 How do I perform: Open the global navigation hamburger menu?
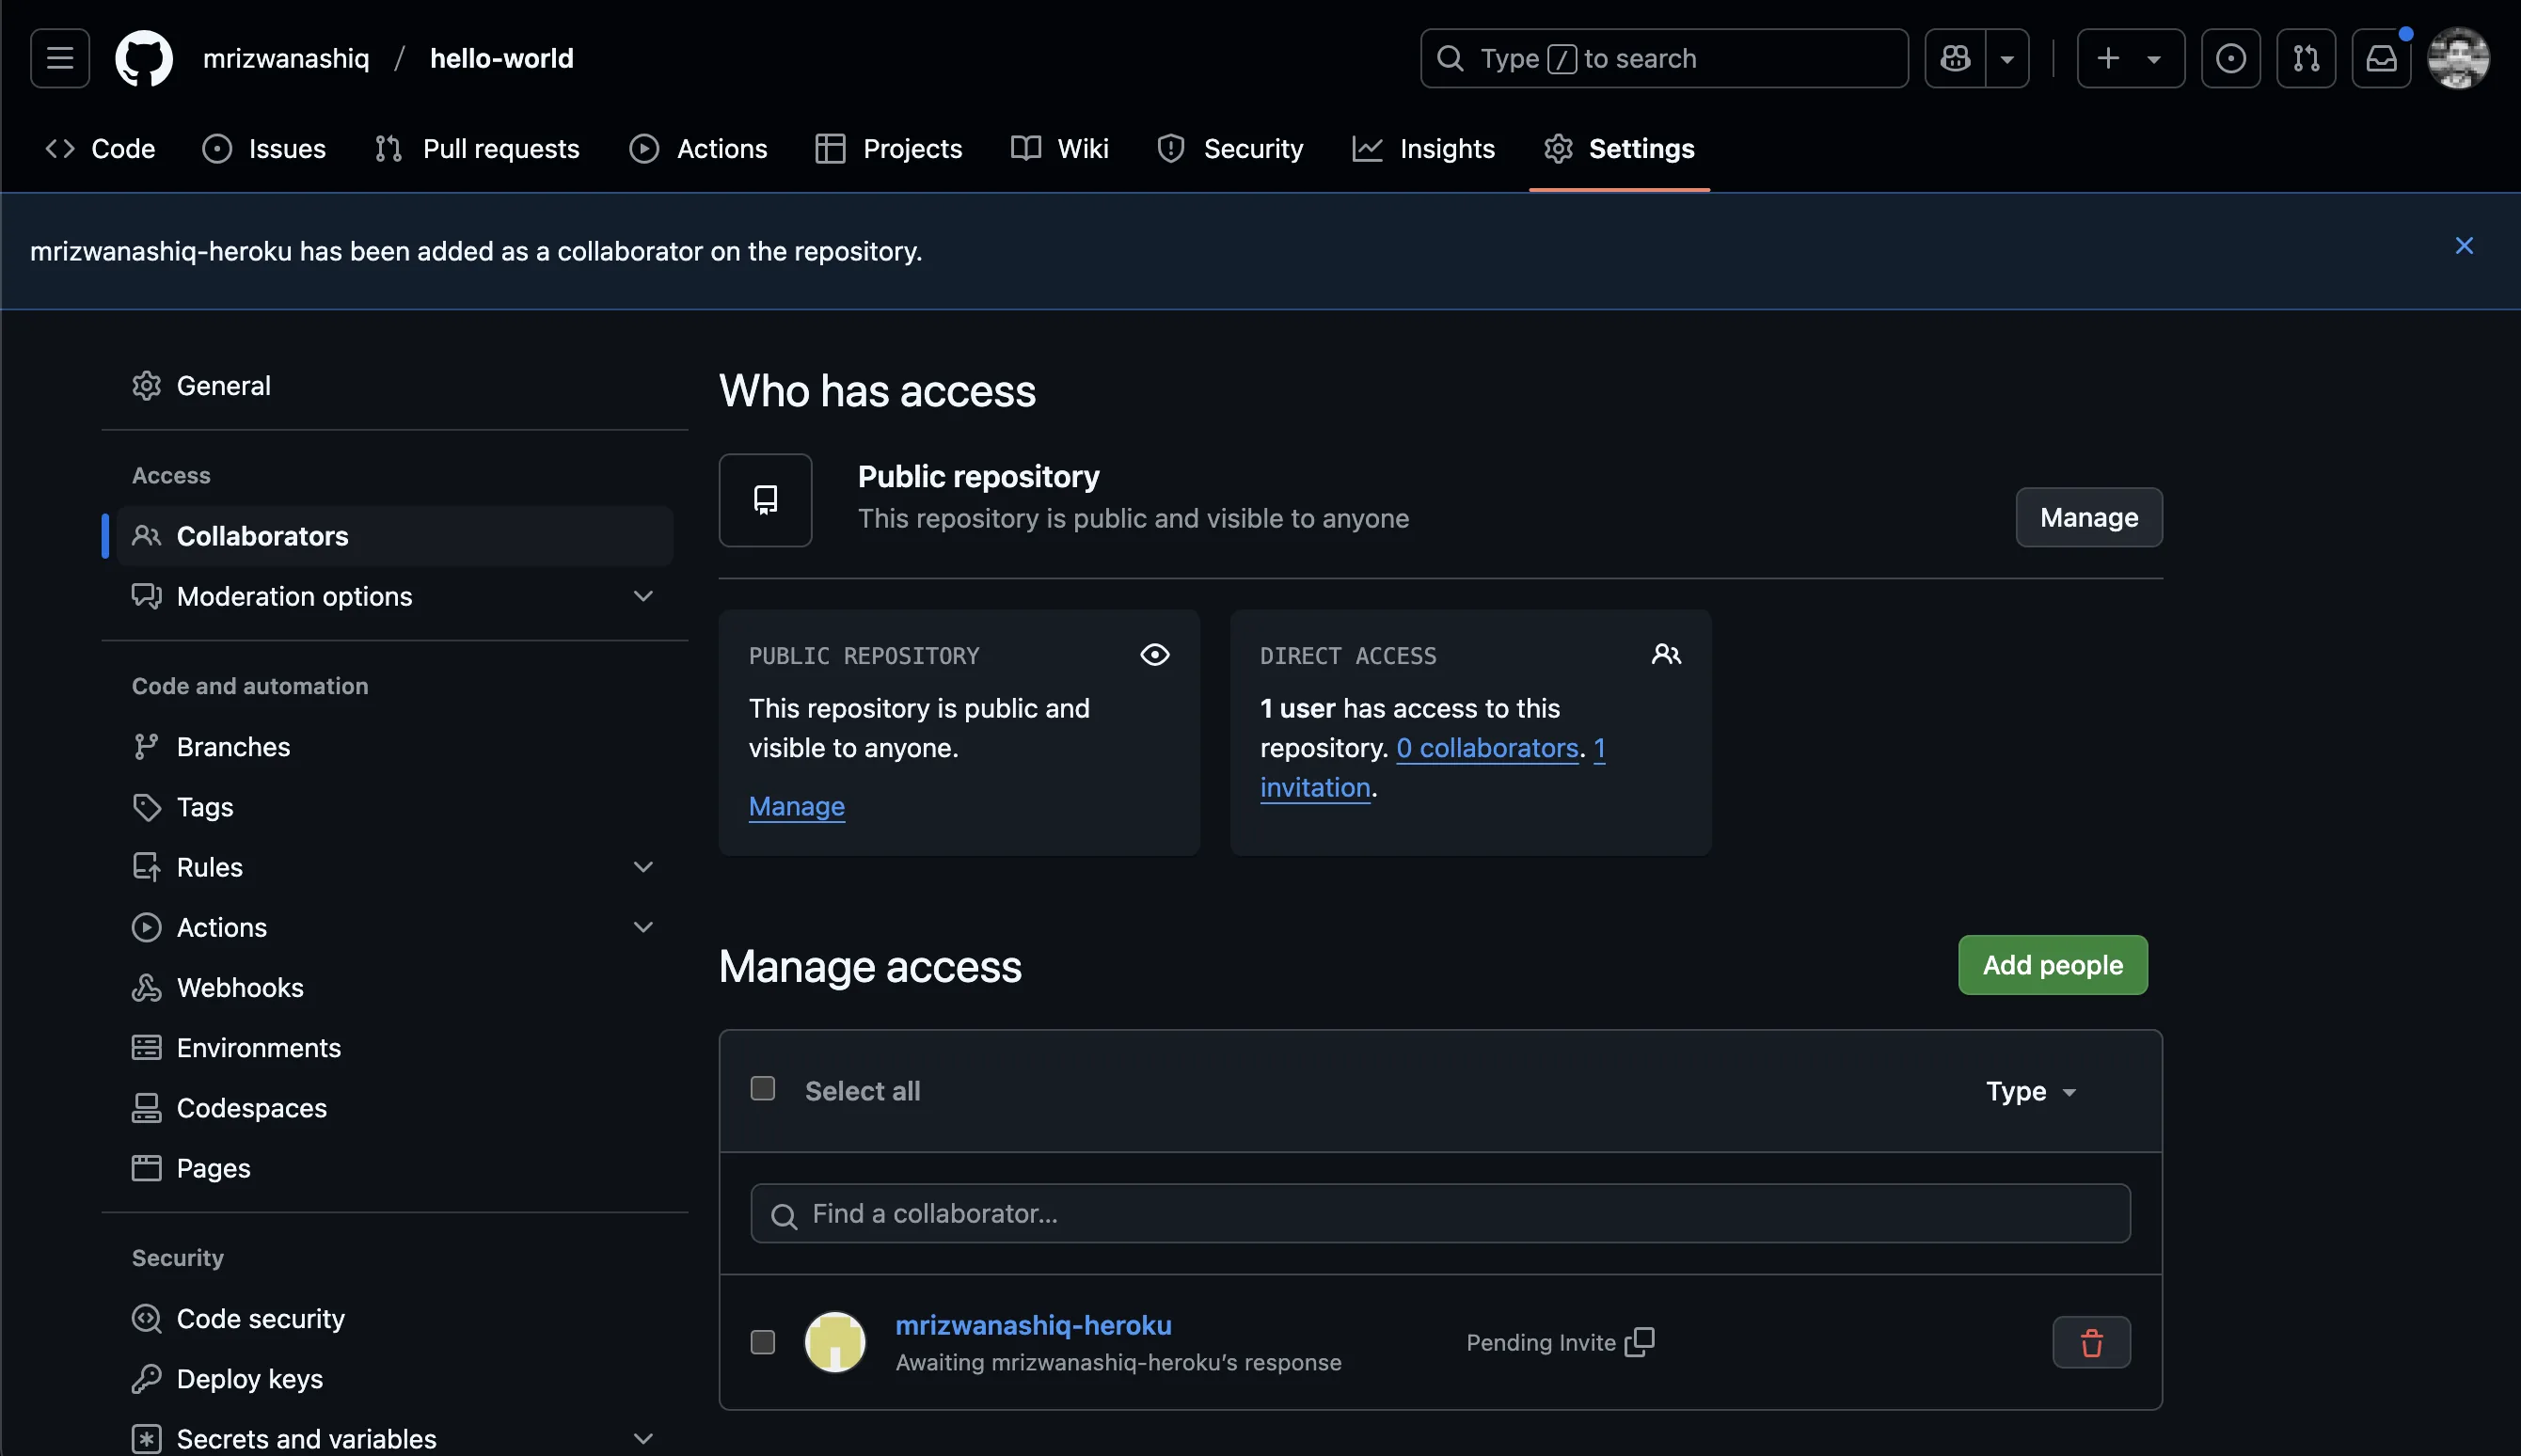click(x=60, y=58)
